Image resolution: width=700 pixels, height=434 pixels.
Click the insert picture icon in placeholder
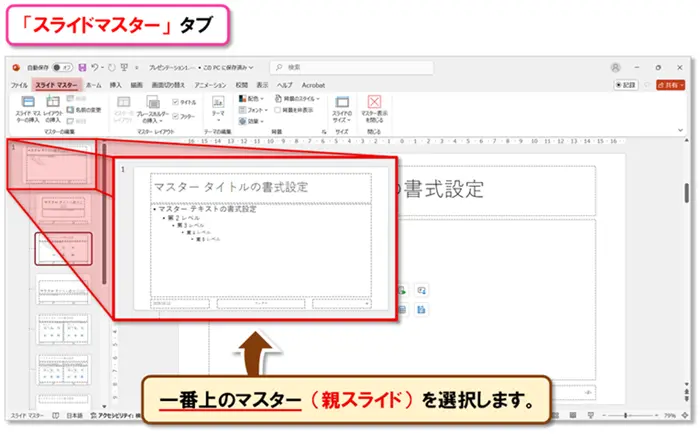[x=421, y=290]
